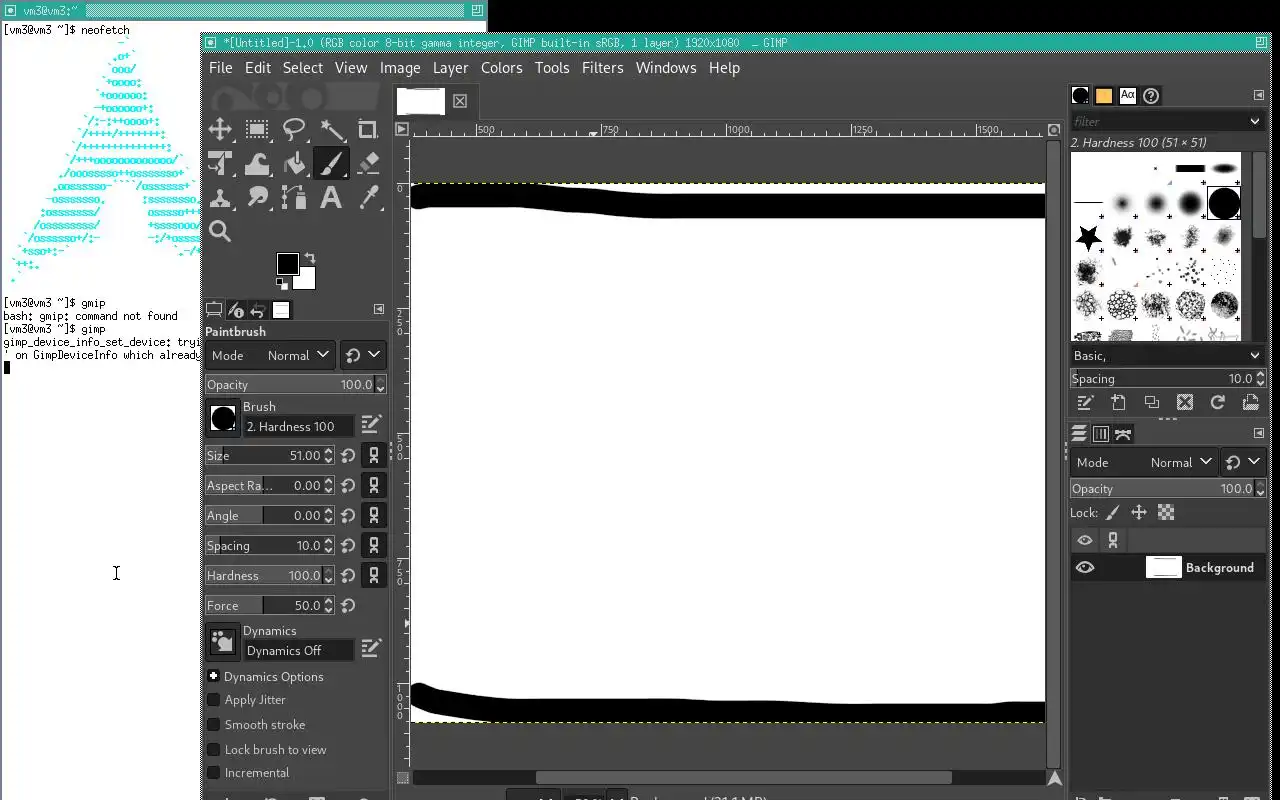Reset Angle to default value
The height and width of the screenshot is (800, 1280).
348,515
